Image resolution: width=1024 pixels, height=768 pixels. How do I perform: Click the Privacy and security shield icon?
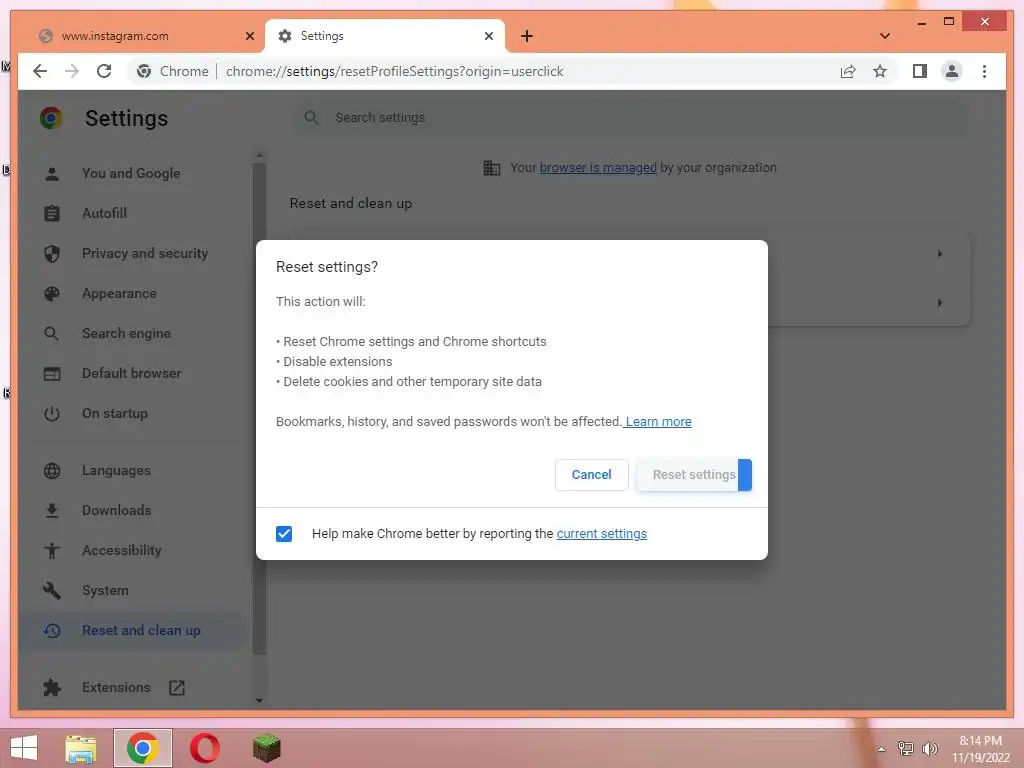click(52, 253)
